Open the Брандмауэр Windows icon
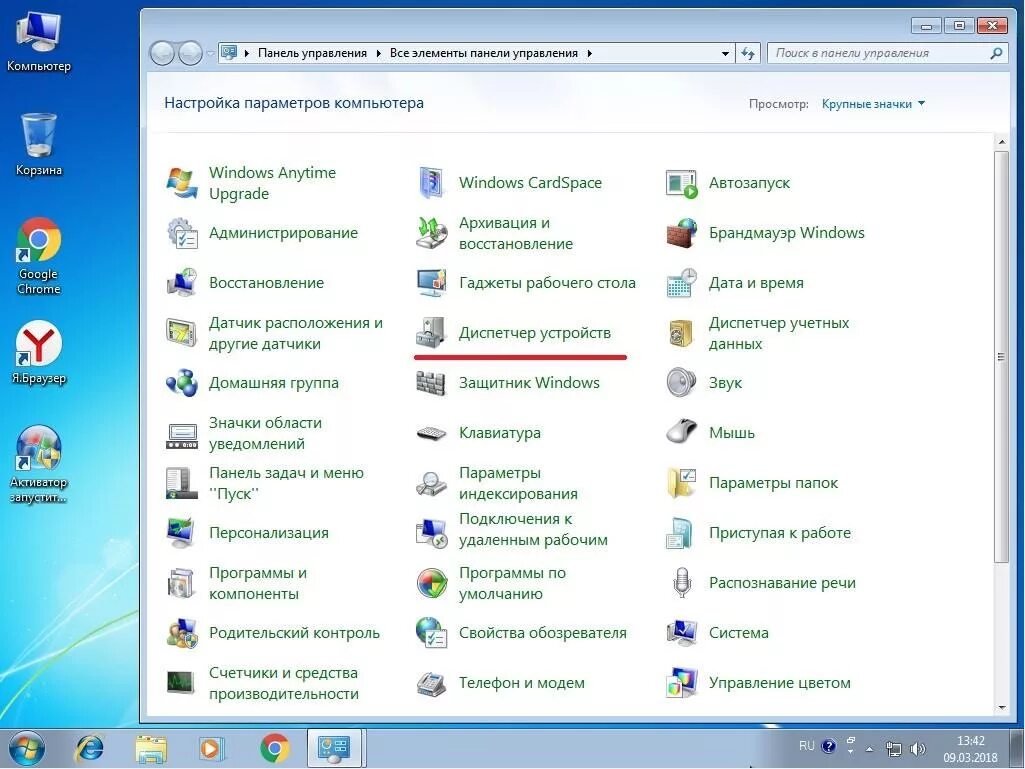The height and width of the screenshot is (769, 1025). [681, 233]
